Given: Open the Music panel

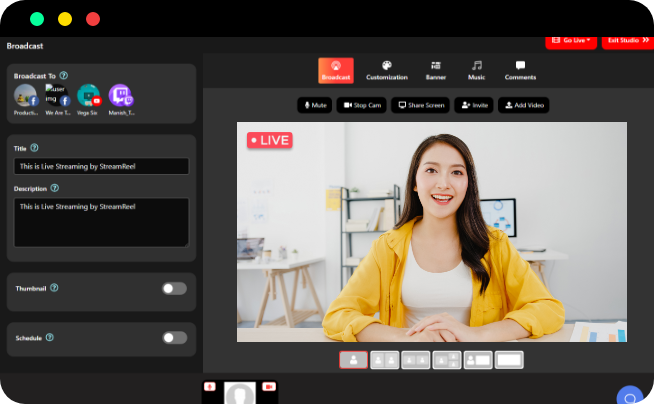Looking at the screenshot, I should coord(477,70).
